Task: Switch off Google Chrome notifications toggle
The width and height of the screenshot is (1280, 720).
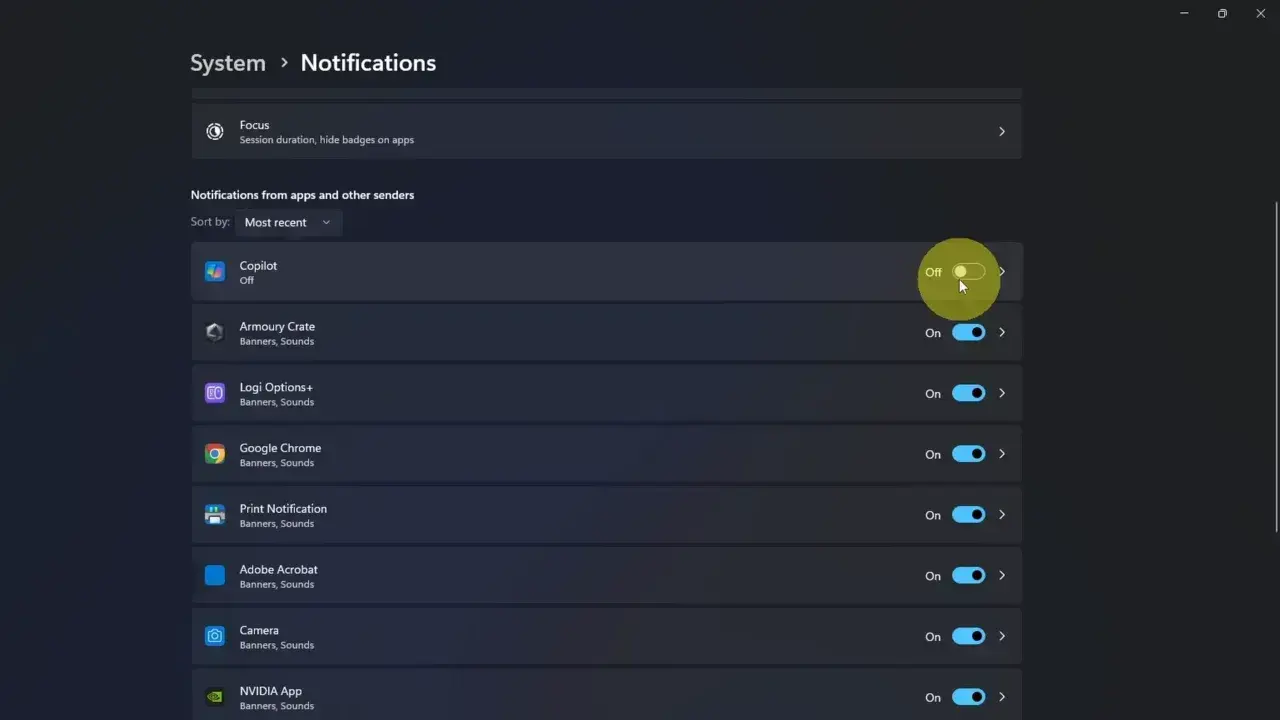Action: click(968, 454)
